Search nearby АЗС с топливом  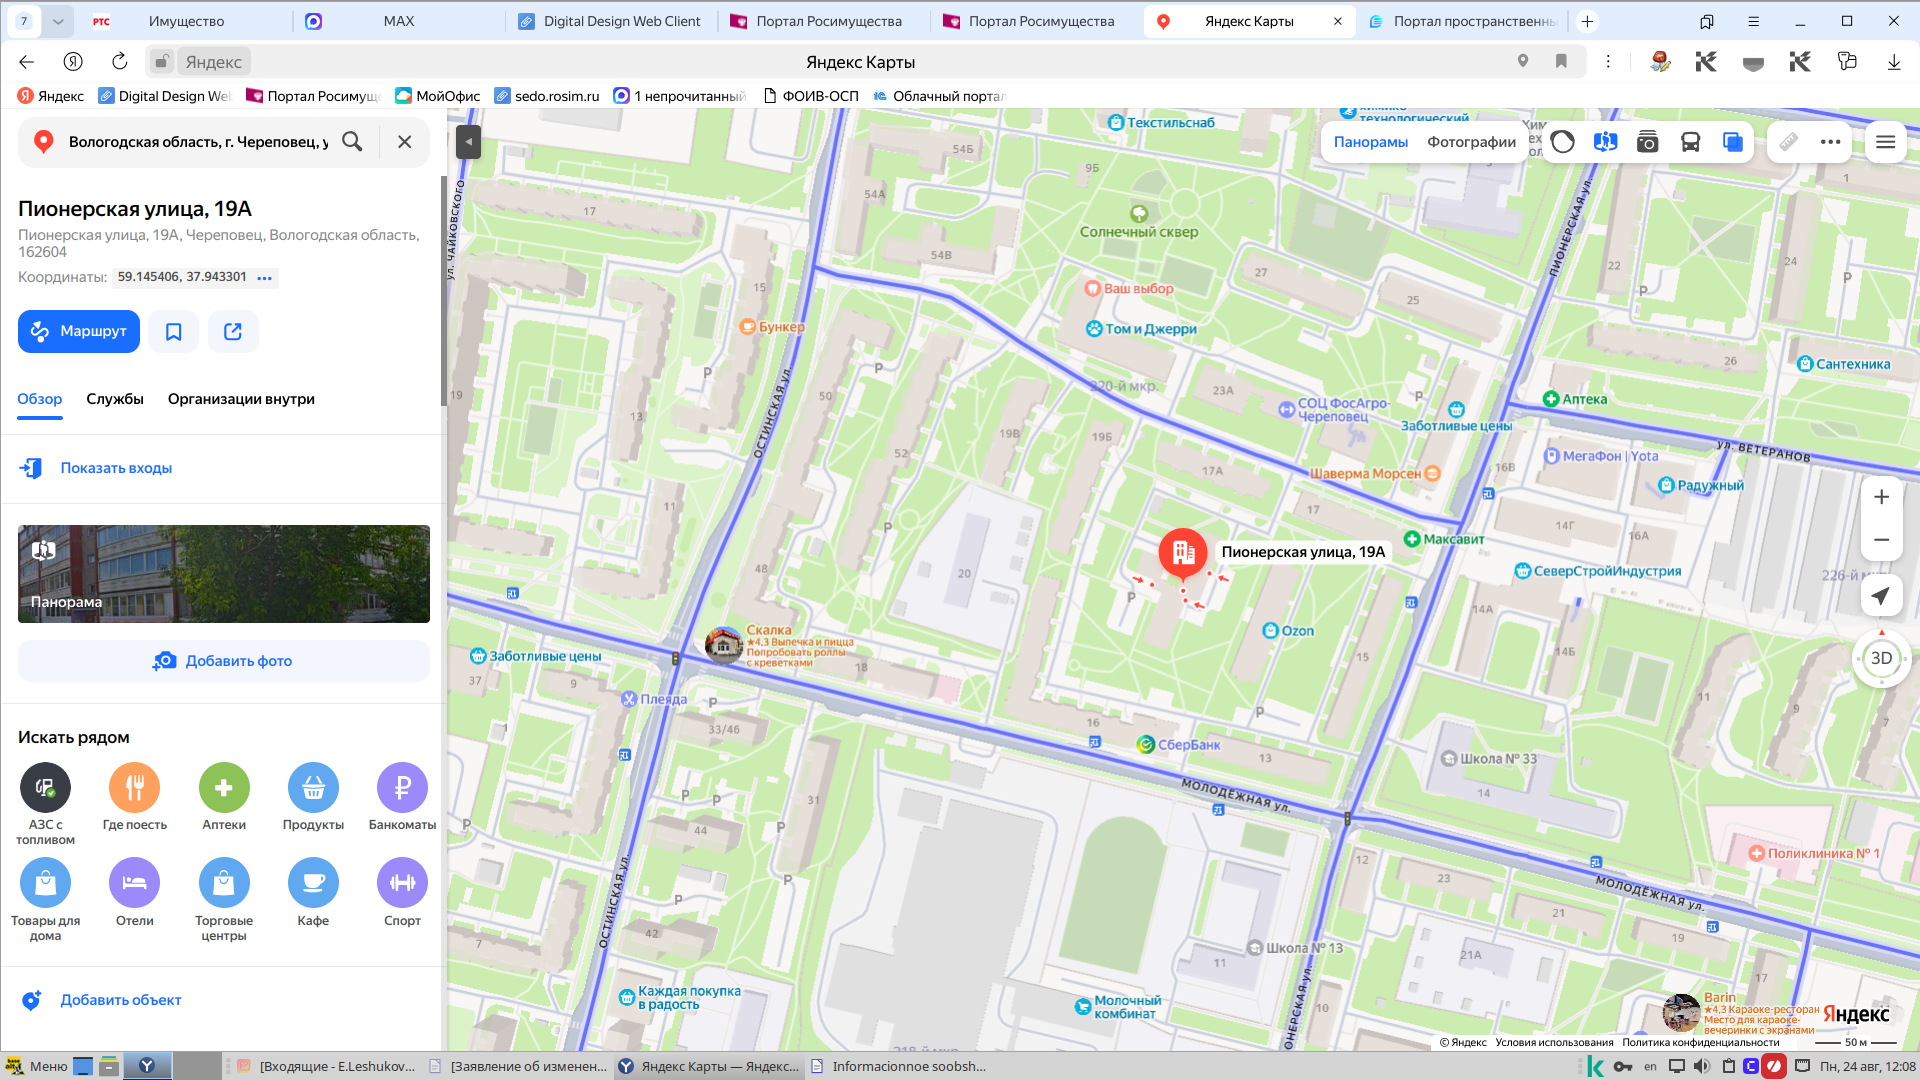[45, 803]
